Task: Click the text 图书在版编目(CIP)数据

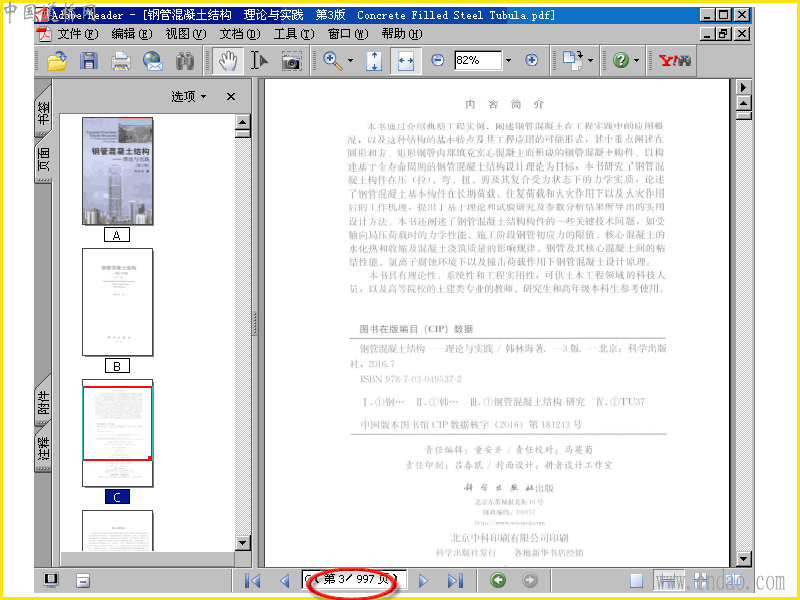Action: coord(416,329)
